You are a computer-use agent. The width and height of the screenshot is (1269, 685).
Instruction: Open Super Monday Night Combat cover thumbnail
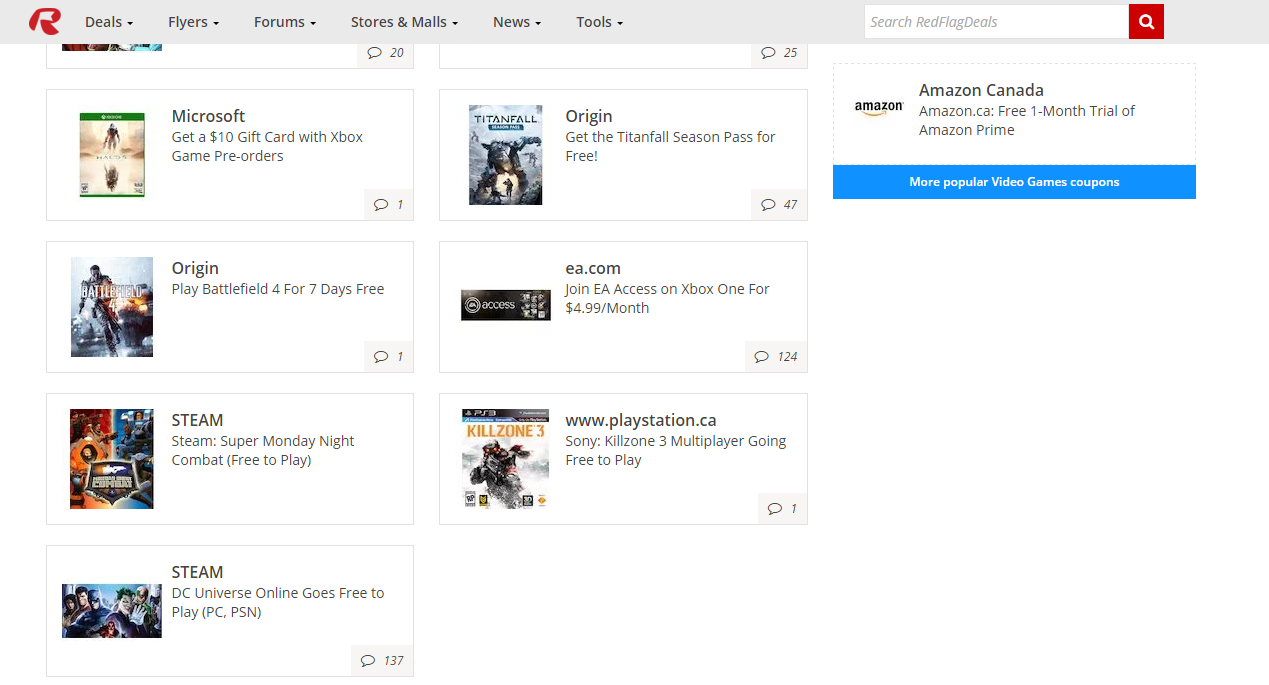(x=112, y=459)
